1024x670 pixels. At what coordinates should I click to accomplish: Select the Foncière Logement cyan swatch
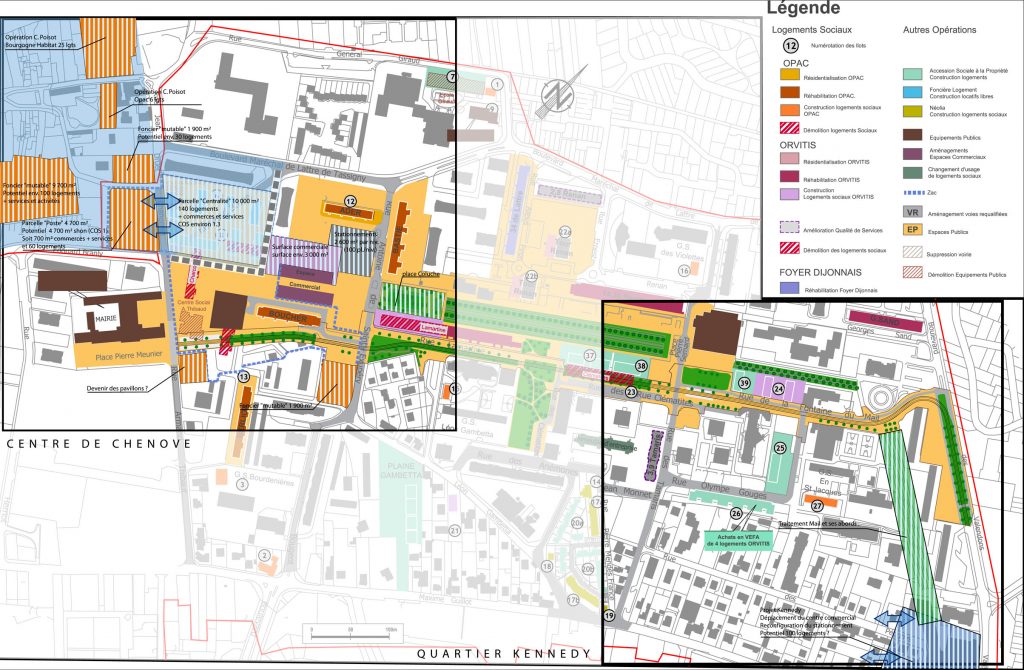click(x=913, y=92)
